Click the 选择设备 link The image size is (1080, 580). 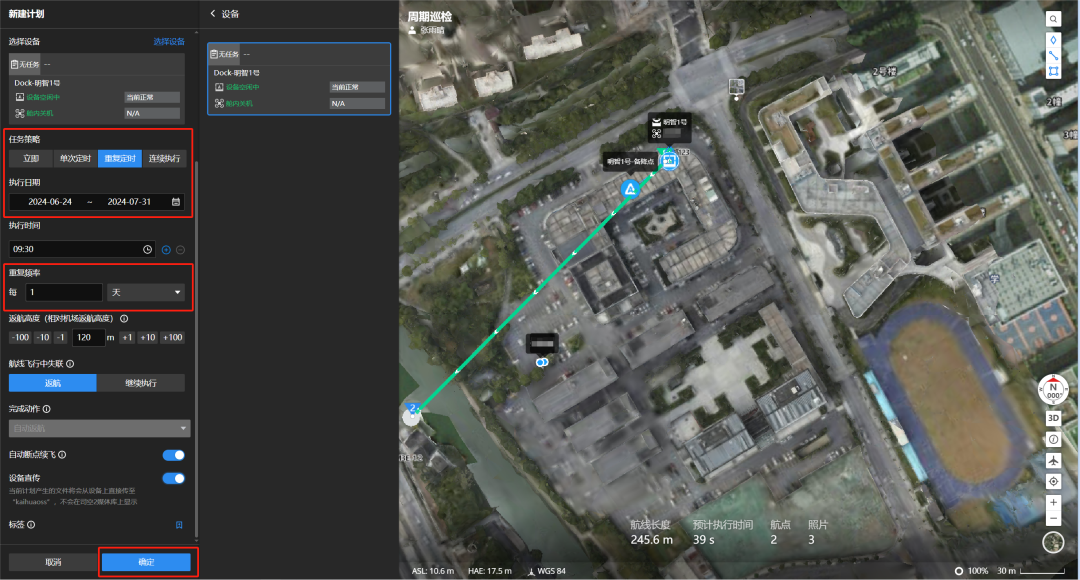169,42
